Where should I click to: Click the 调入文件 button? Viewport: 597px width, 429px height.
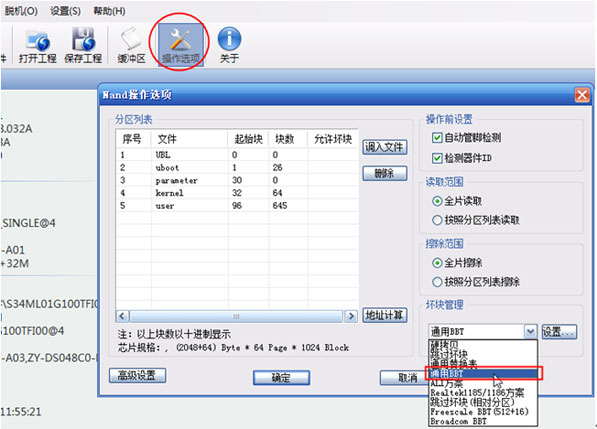(x=385, y=147)
